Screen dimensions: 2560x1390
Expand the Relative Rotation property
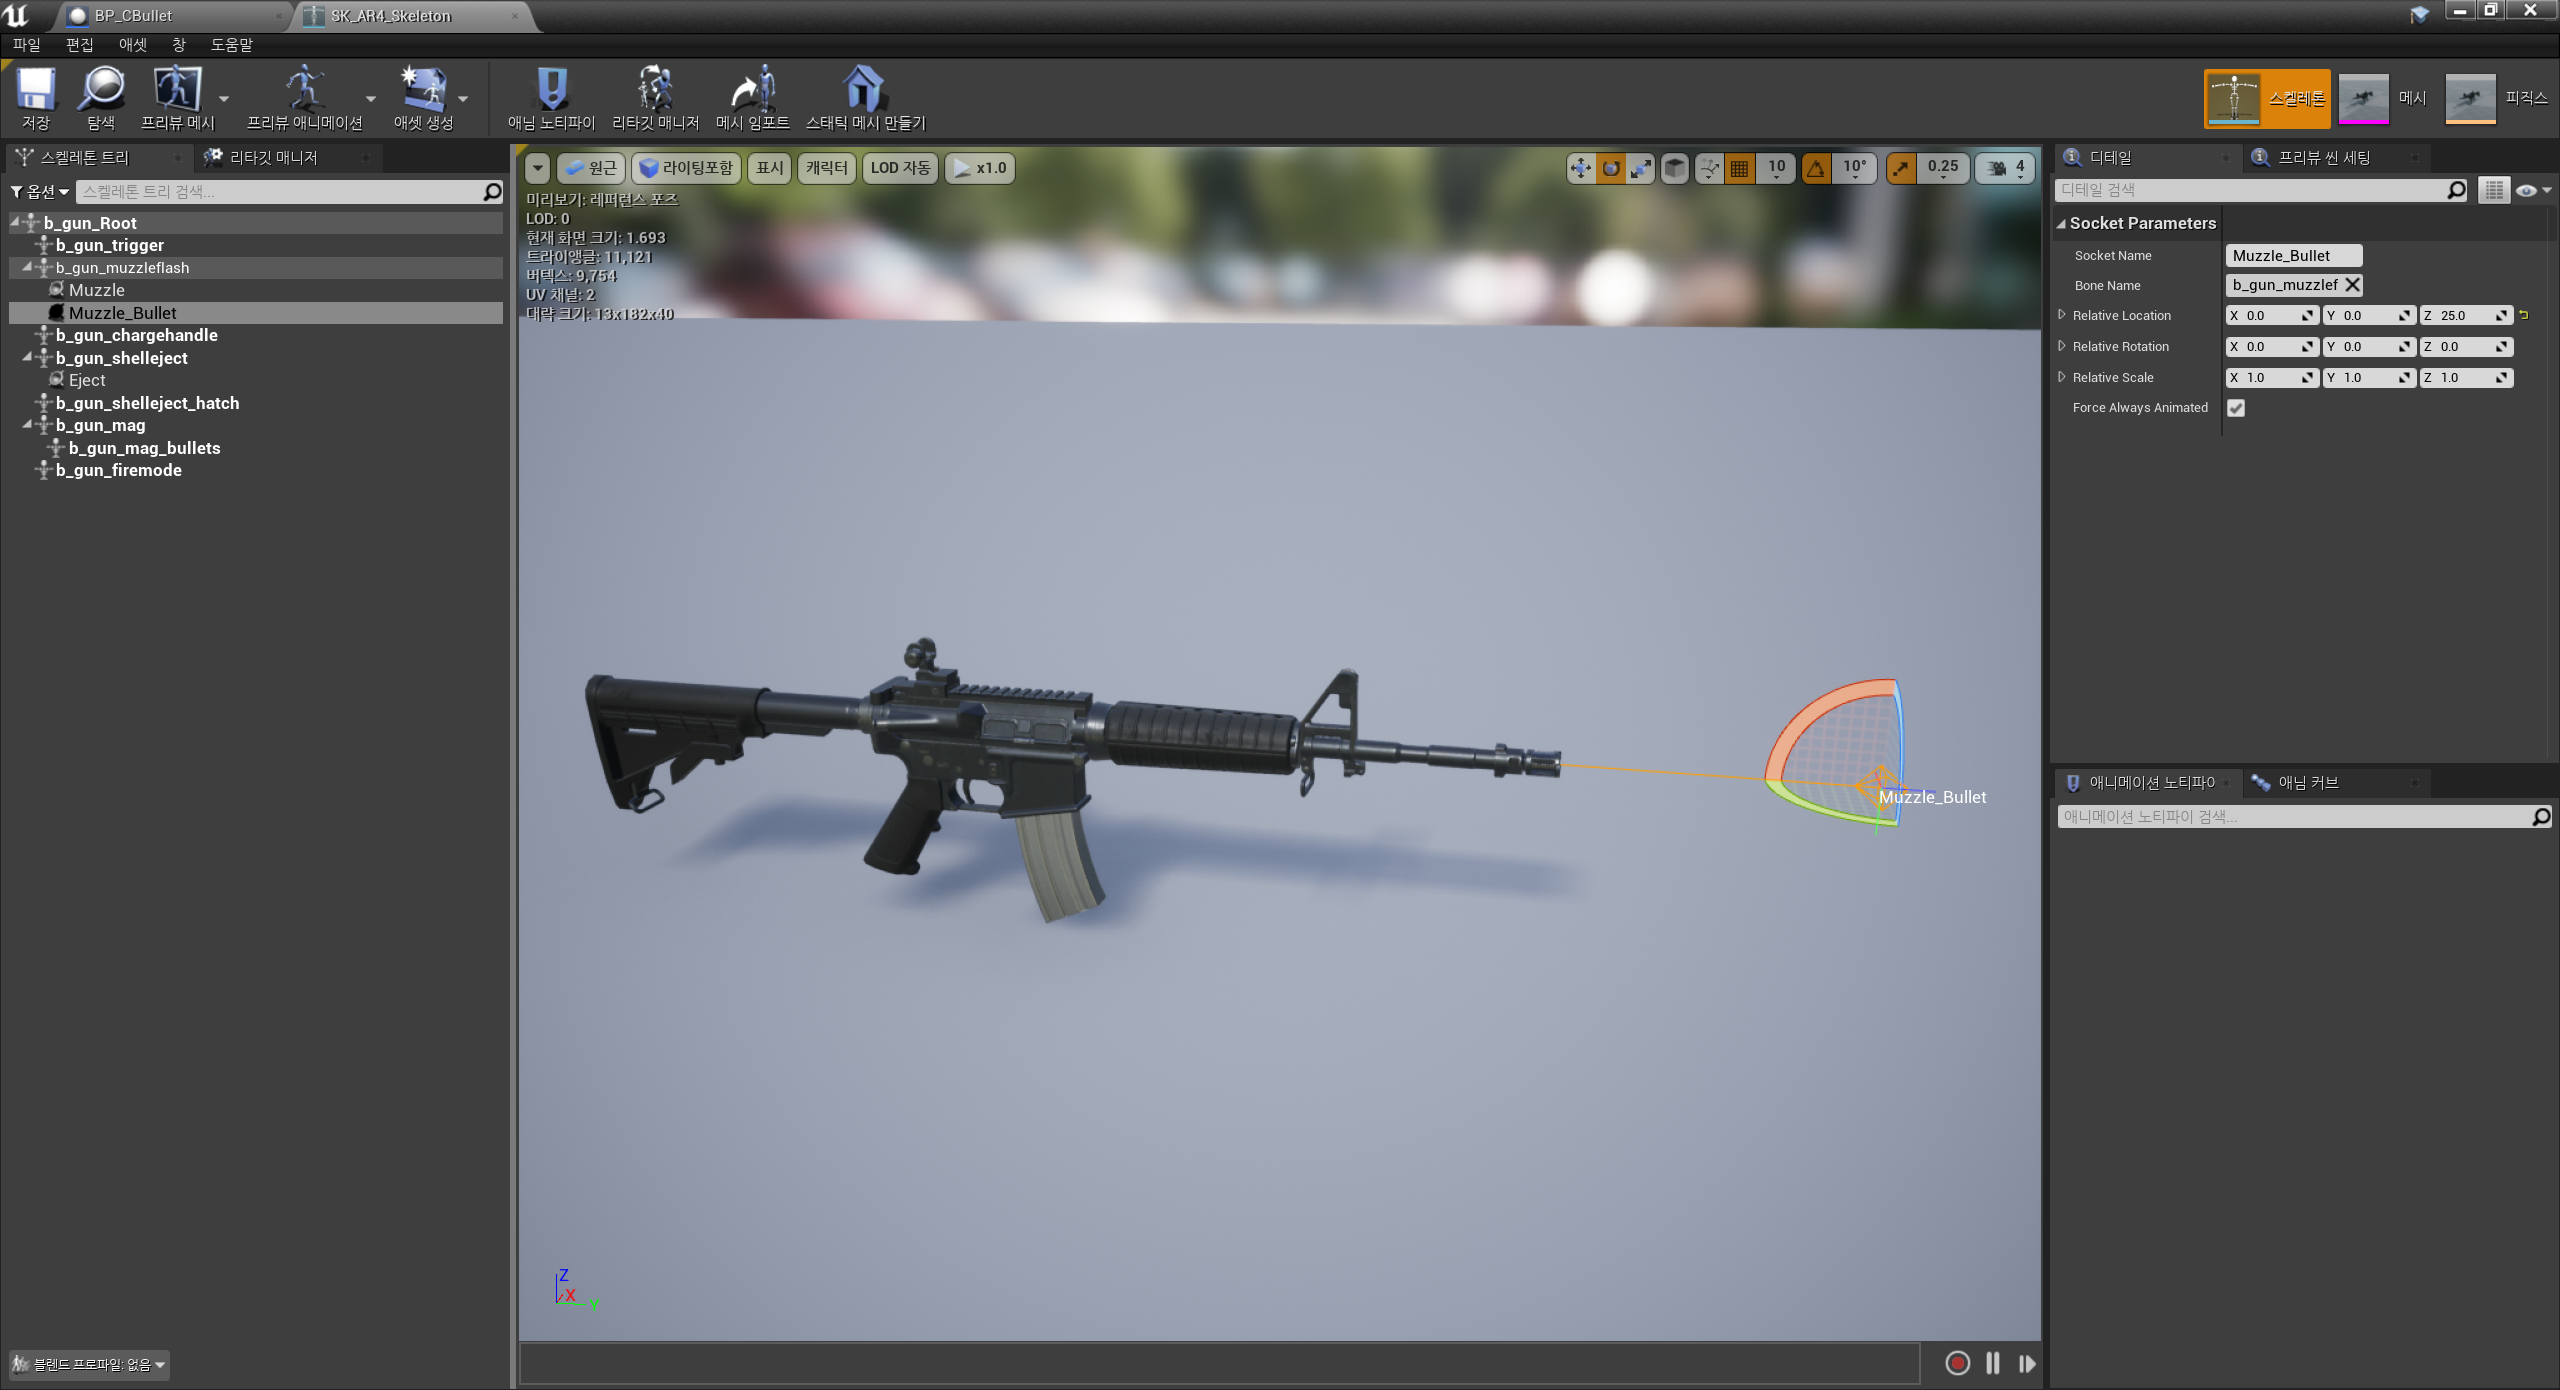tap(2062, 346)
